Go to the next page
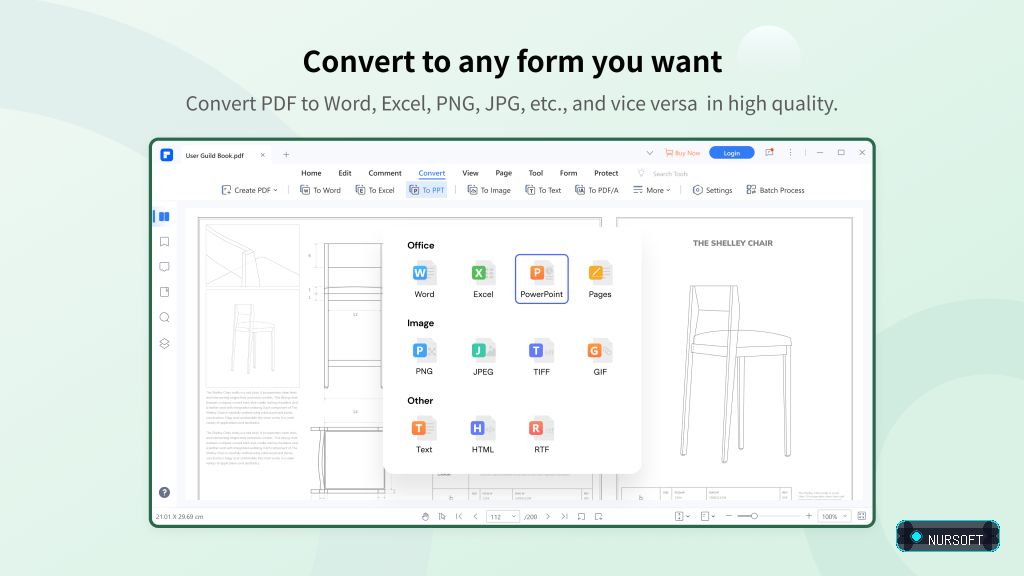1024x576 pixels. click(547, 517)
